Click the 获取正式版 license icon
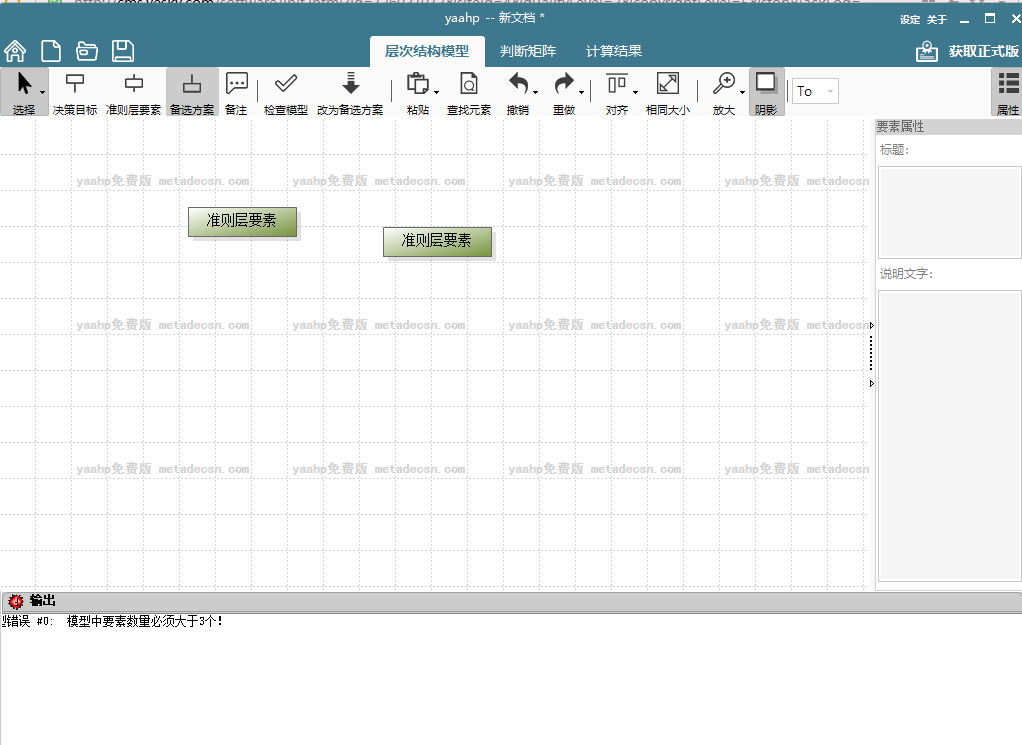 (x=926, y=51)
